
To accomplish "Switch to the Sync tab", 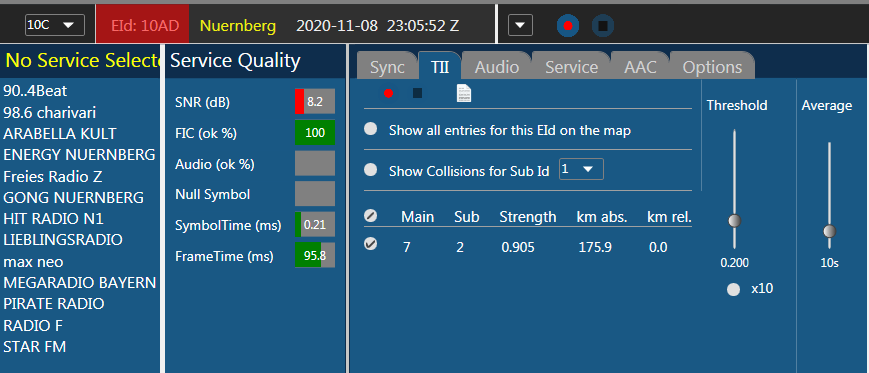I will point(387,67).
